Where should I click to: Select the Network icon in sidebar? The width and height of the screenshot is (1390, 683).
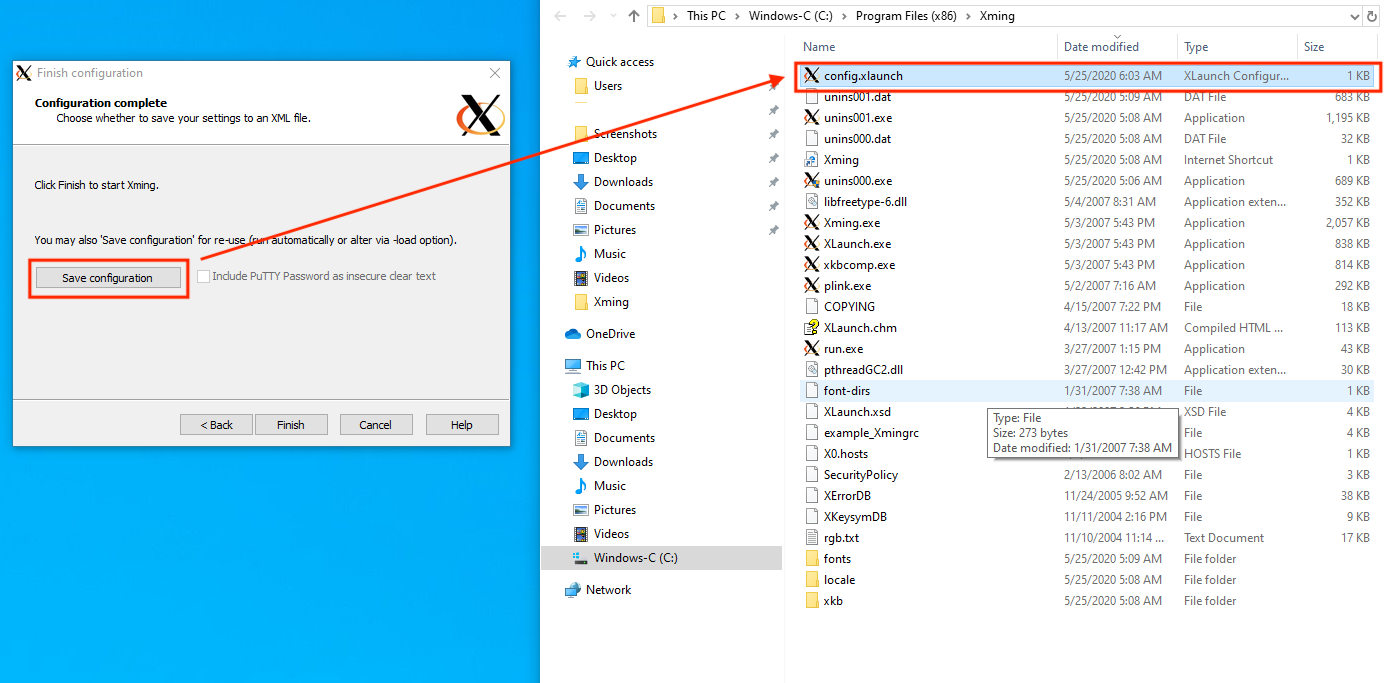click(x=573, y=590)
